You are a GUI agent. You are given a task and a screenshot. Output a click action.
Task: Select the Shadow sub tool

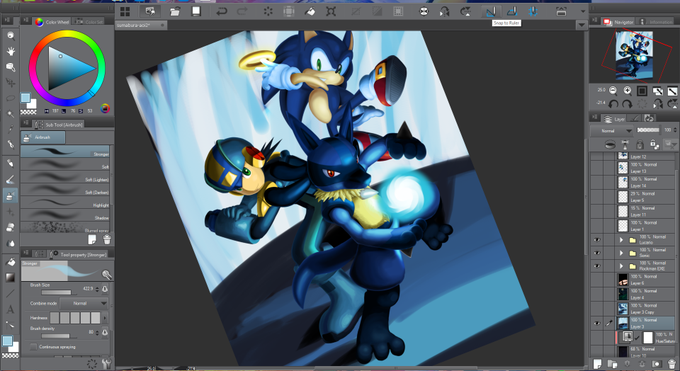[x=65, y=215]
